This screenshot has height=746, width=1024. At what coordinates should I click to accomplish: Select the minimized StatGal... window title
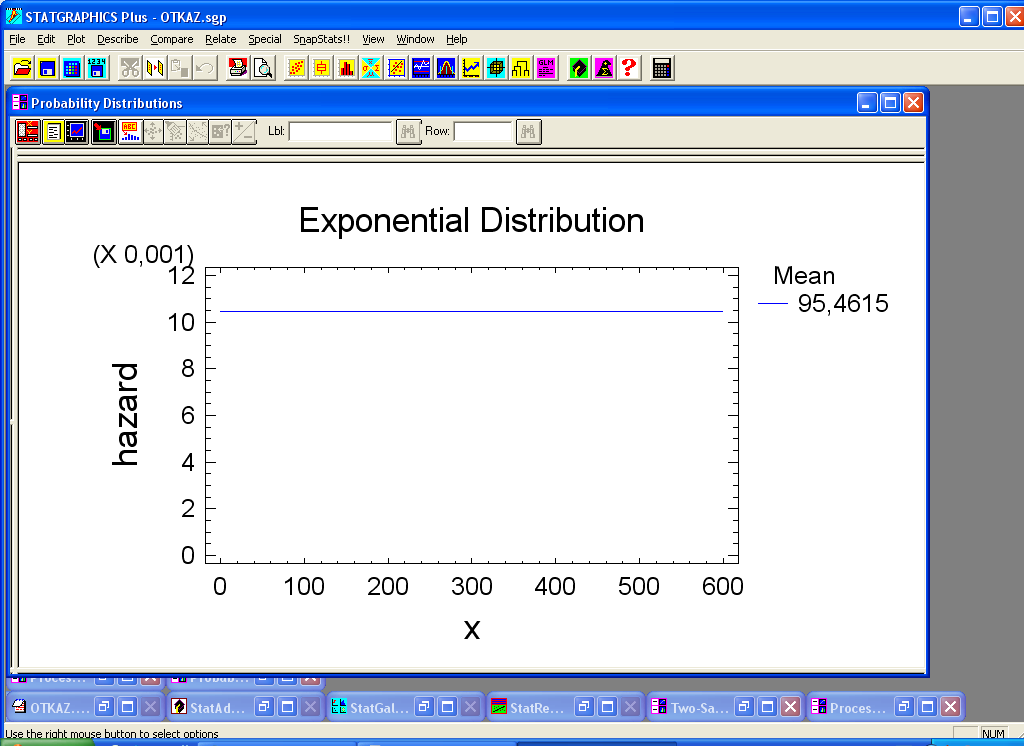pyautogui.click(x=379, y=707)
